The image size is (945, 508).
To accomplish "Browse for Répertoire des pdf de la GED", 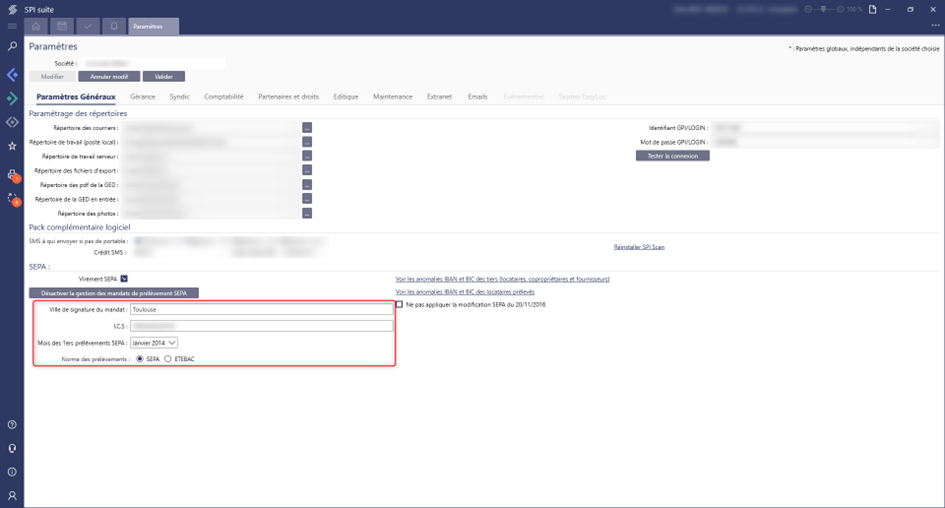I will point(307,185).
